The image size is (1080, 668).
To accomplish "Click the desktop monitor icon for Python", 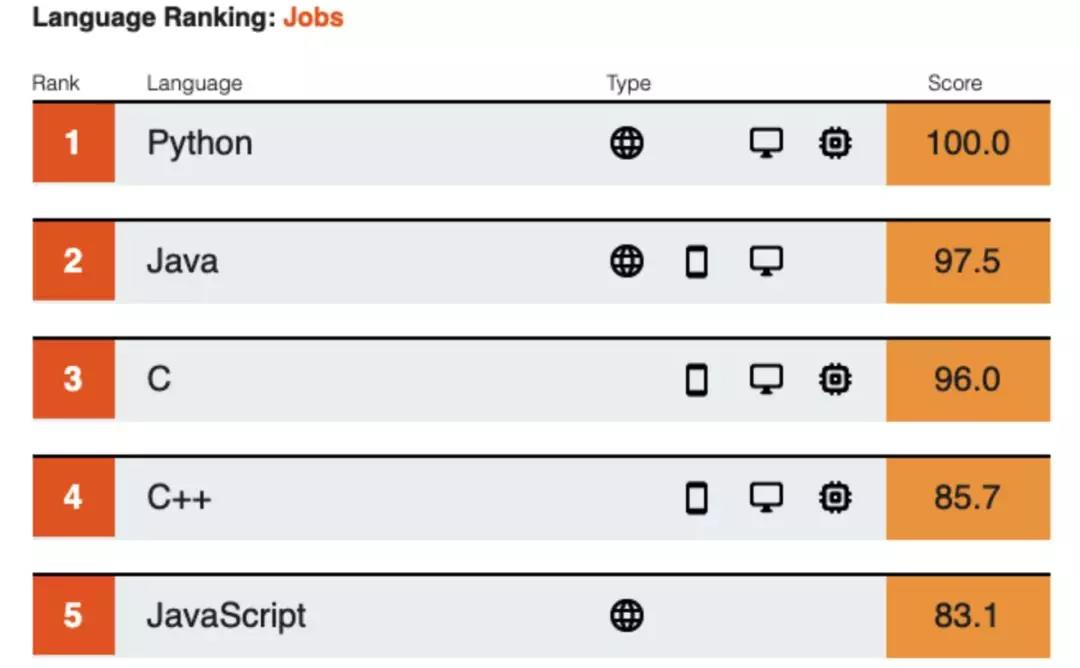I will pyautogui.click(x=766, y=144).
